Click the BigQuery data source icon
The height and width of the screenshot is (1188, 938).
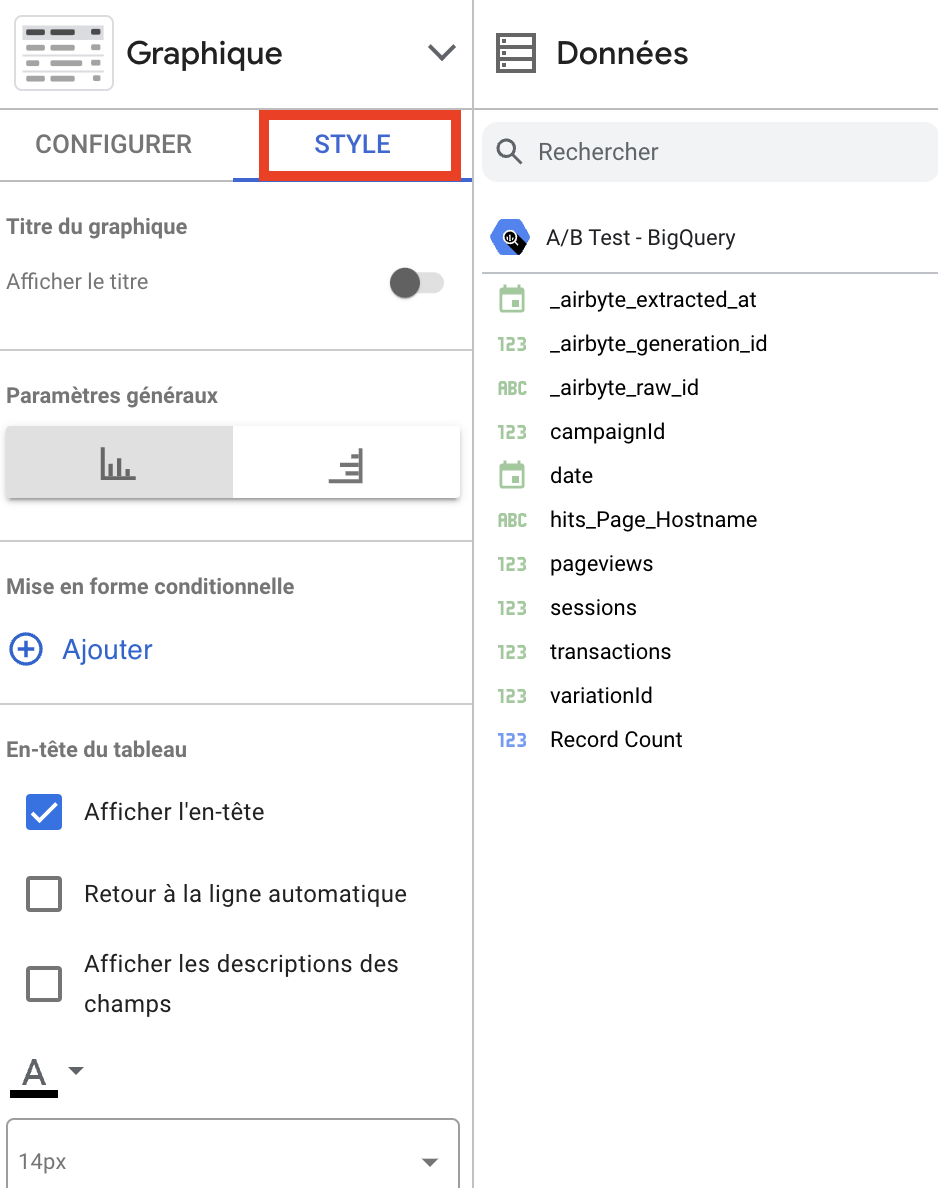coord(510,237)
